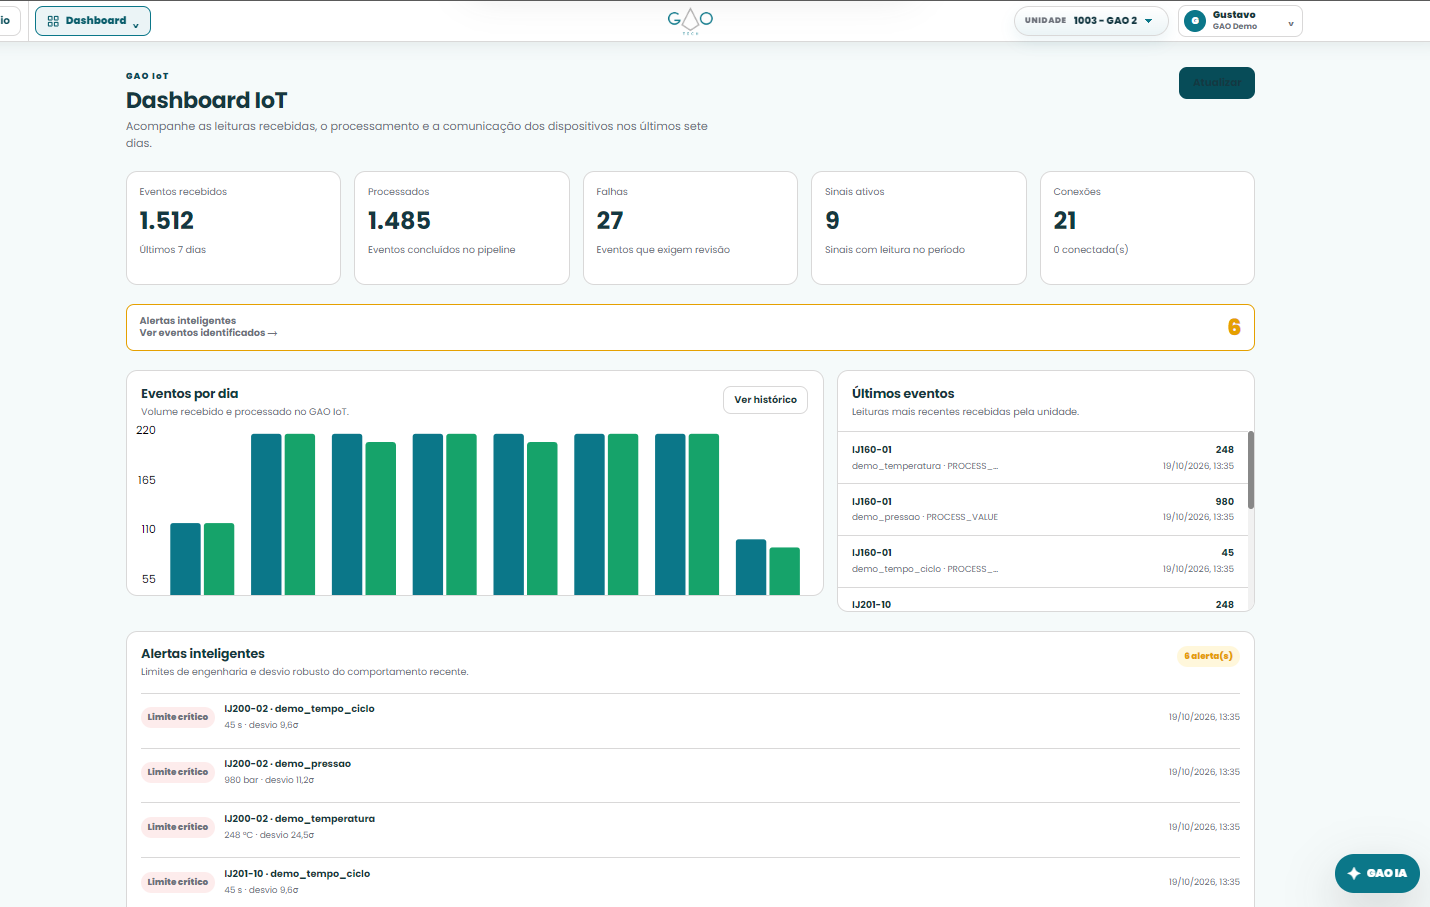The image size is (1430, 907).
Task: Click Limite crítico tag on IJ200-02 demo_temperatura
Action: coord(178,827)
